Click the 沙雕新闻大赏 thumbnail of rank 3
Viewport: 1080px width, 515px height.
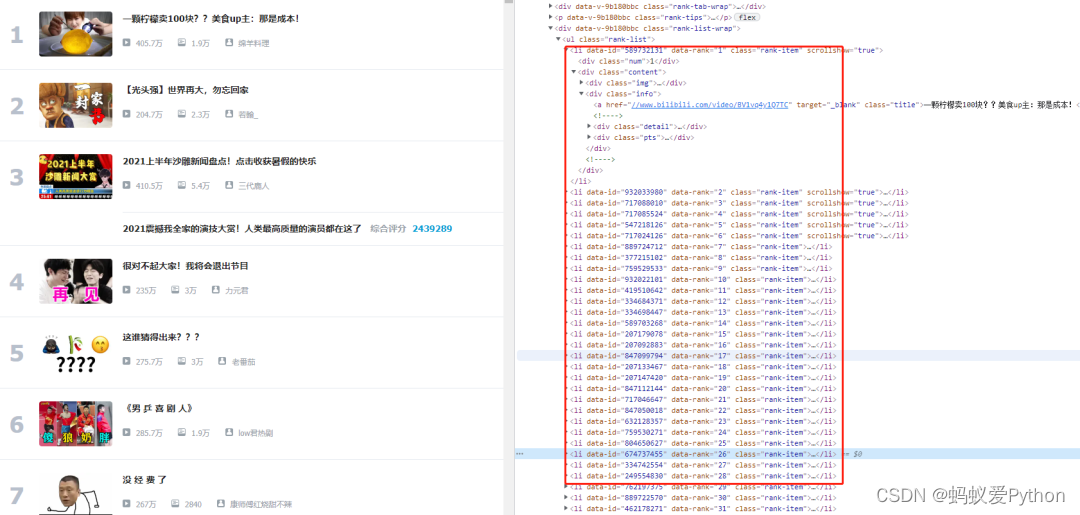click(x=76, y=176)
